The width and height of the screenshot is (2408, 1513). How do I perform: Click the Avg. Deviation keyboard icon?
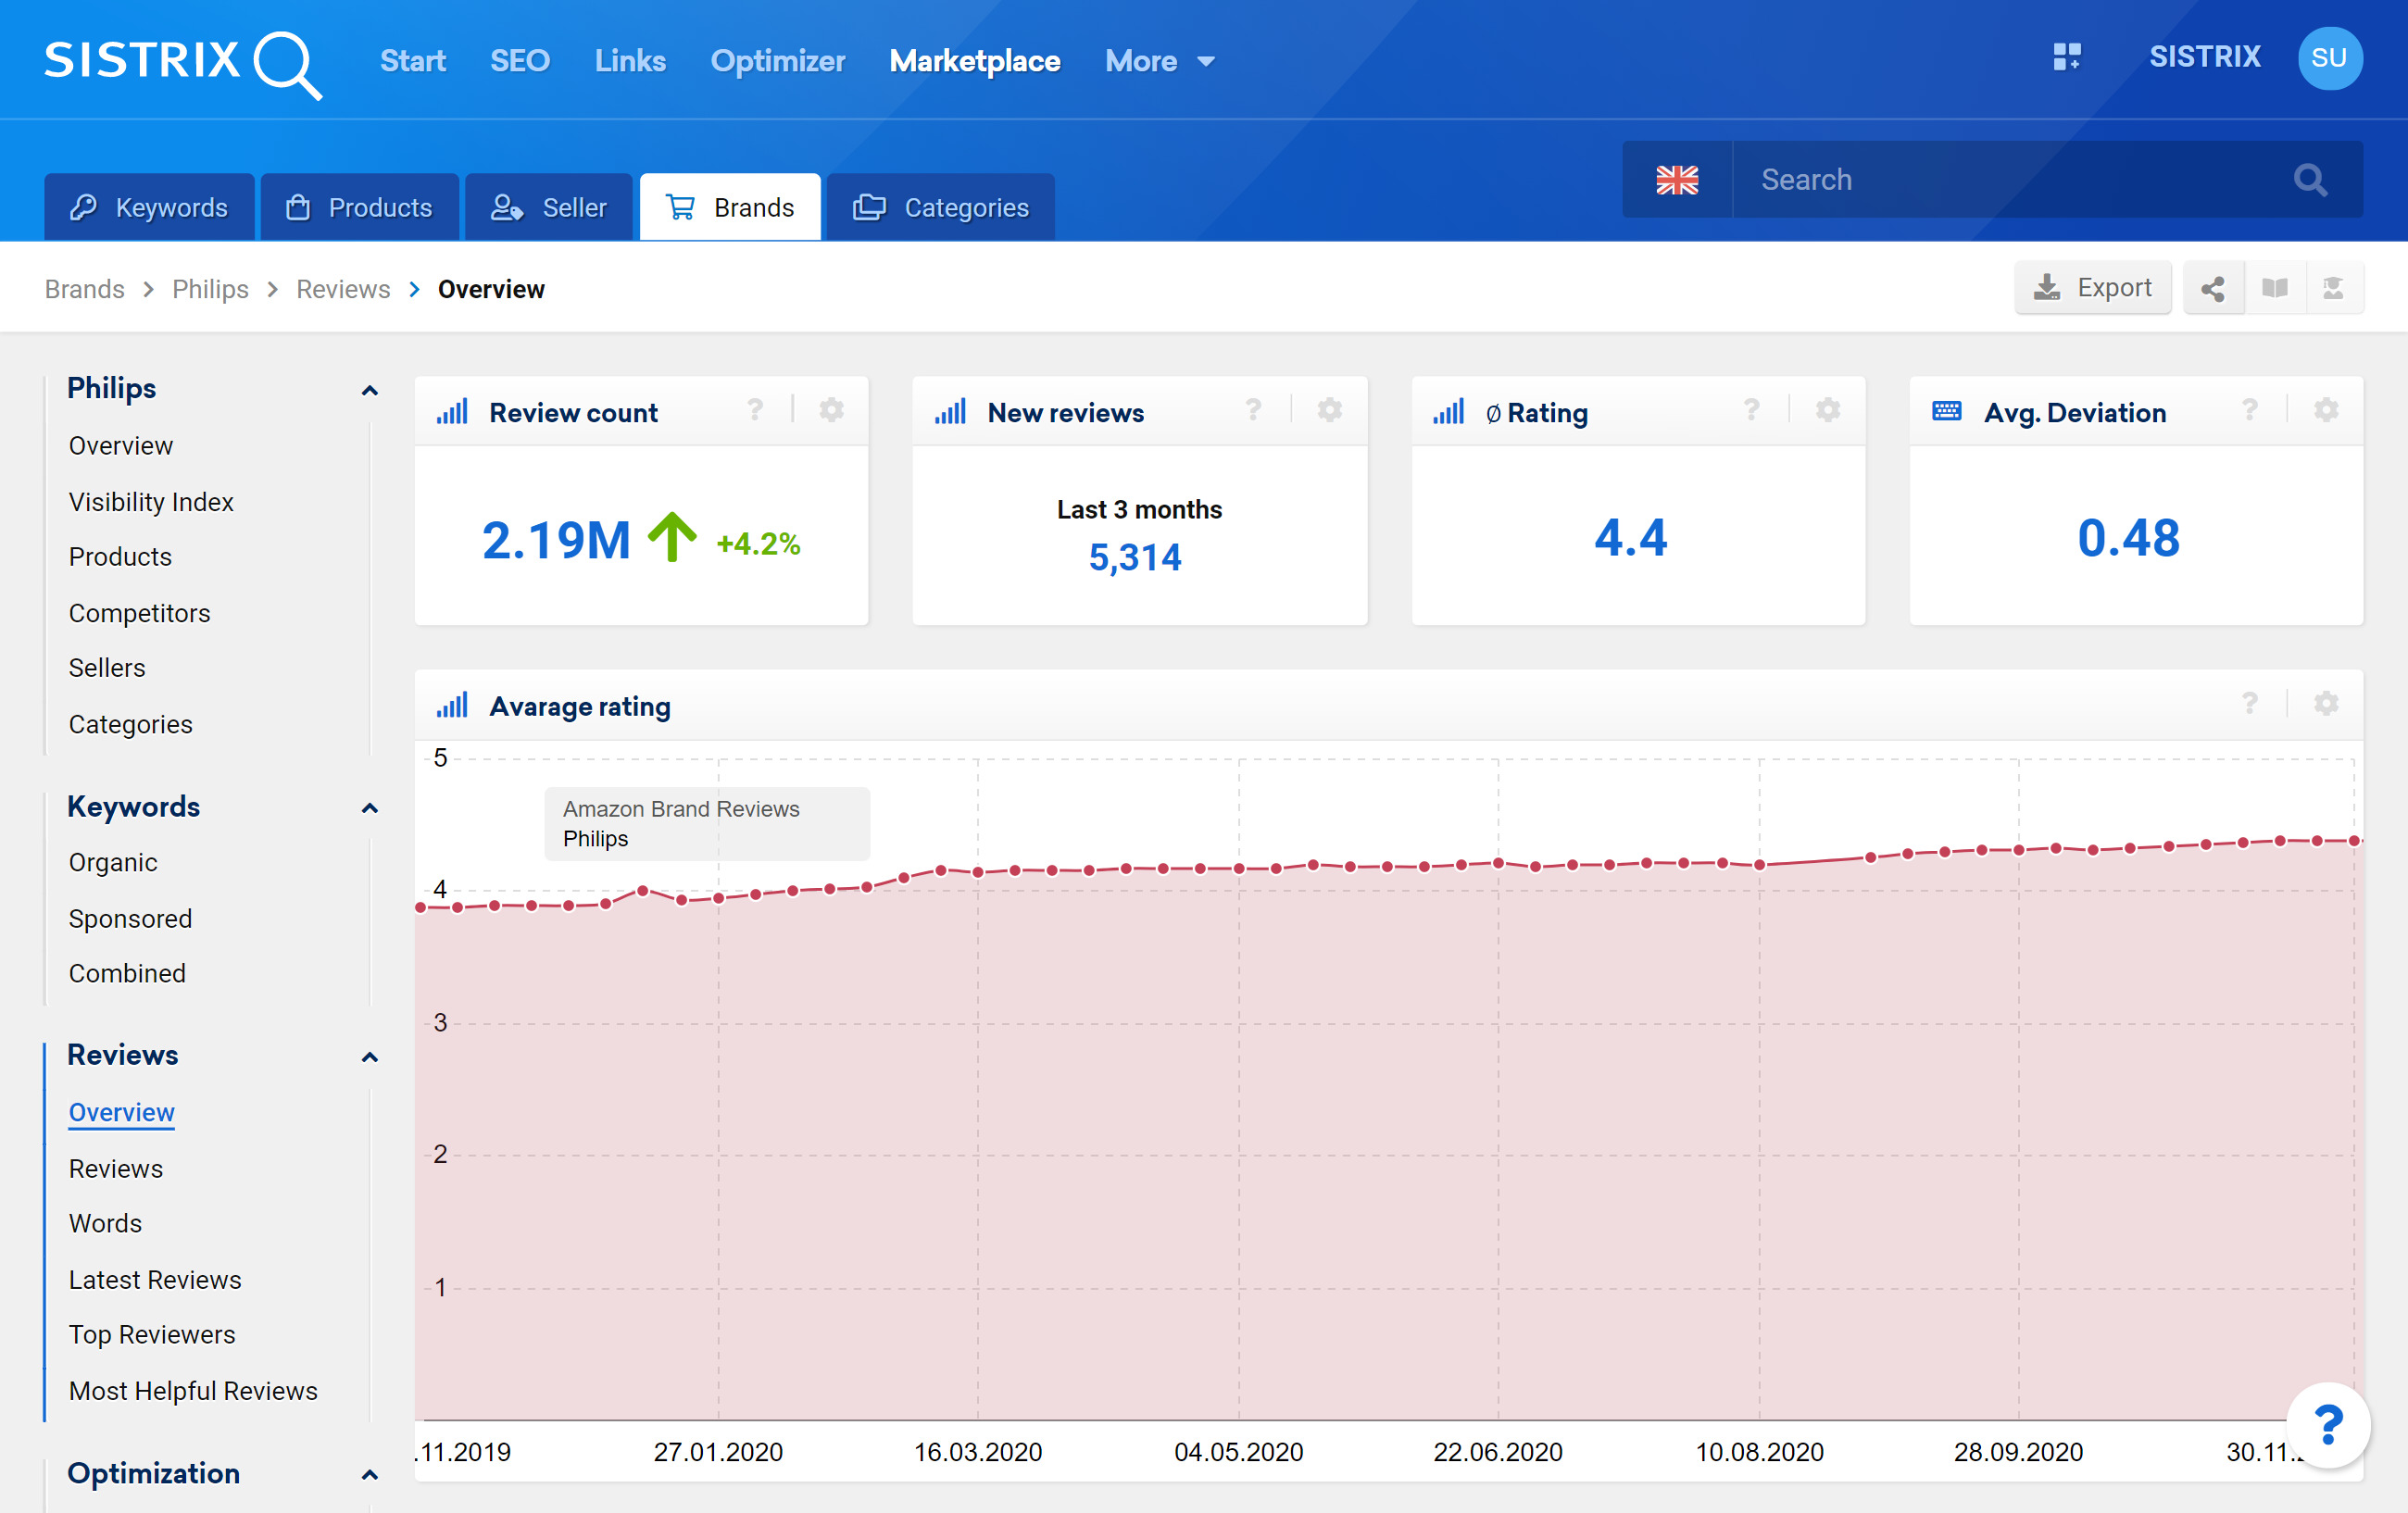click(1946, 411)
